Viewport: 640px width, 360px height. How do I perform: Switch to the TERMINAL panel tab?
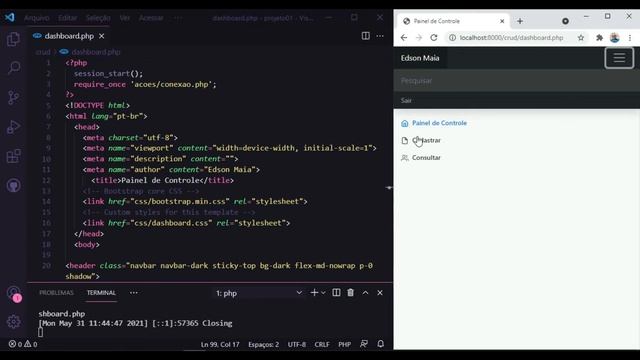tap(101, 293)
